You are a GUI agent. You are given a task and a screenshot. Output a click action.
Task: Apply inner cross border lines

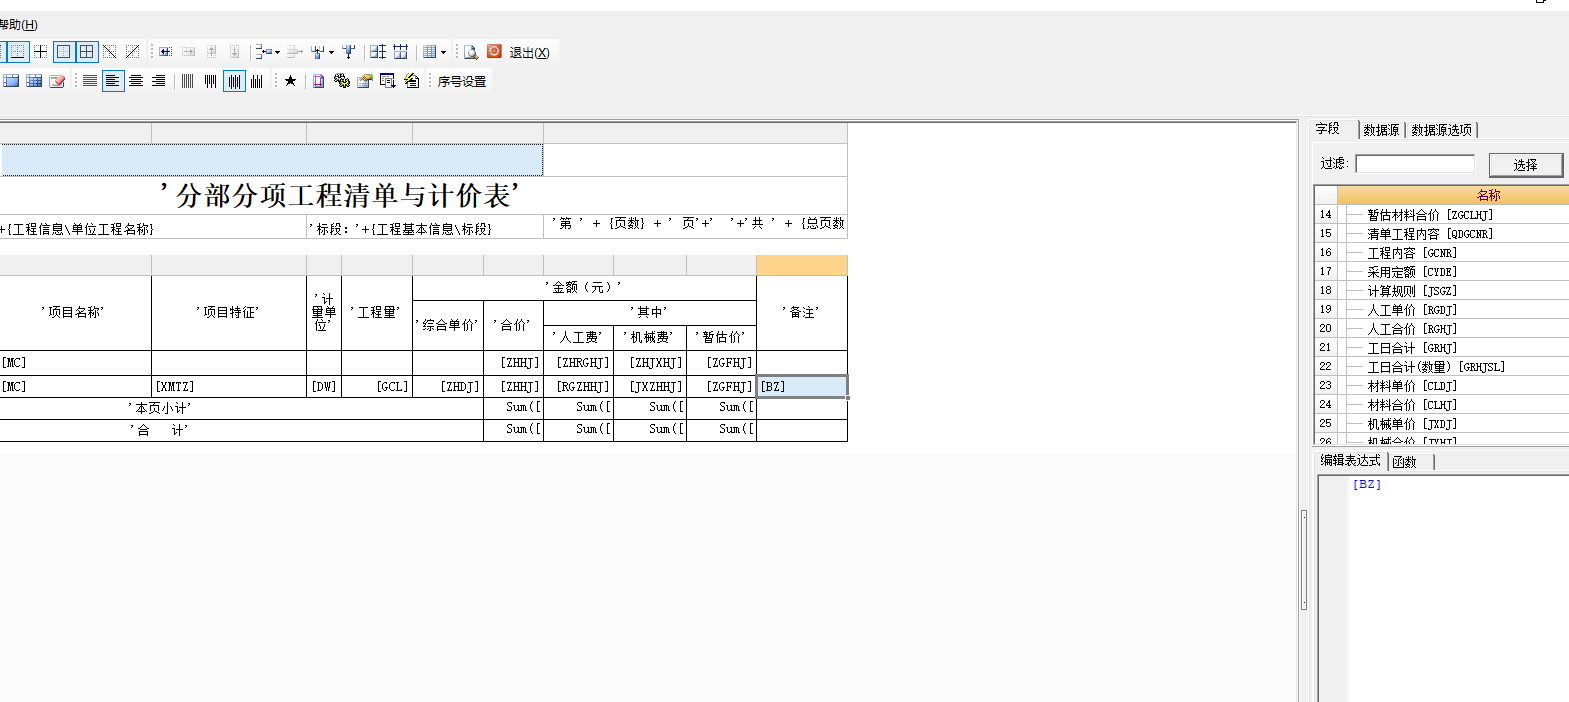click(41, 52)
